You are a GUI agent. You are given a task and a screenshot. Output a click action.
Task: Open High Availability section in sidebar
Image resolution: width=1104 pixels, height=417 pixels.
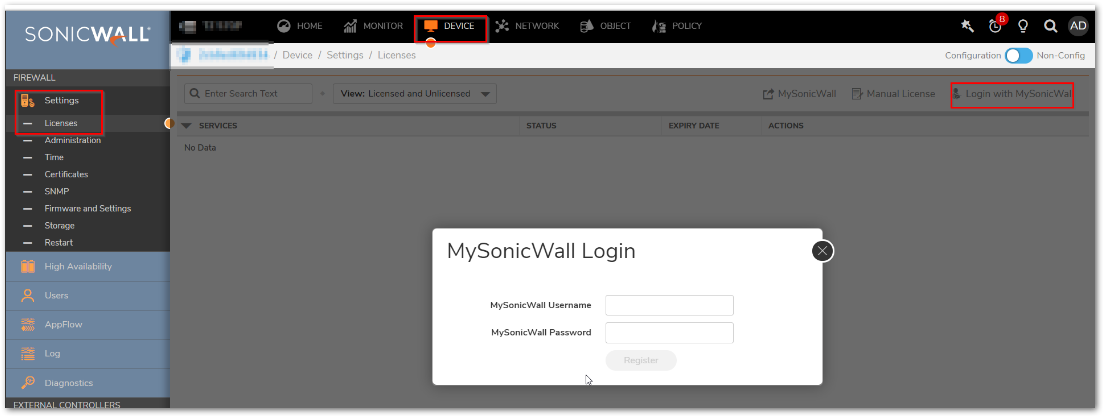78,267
